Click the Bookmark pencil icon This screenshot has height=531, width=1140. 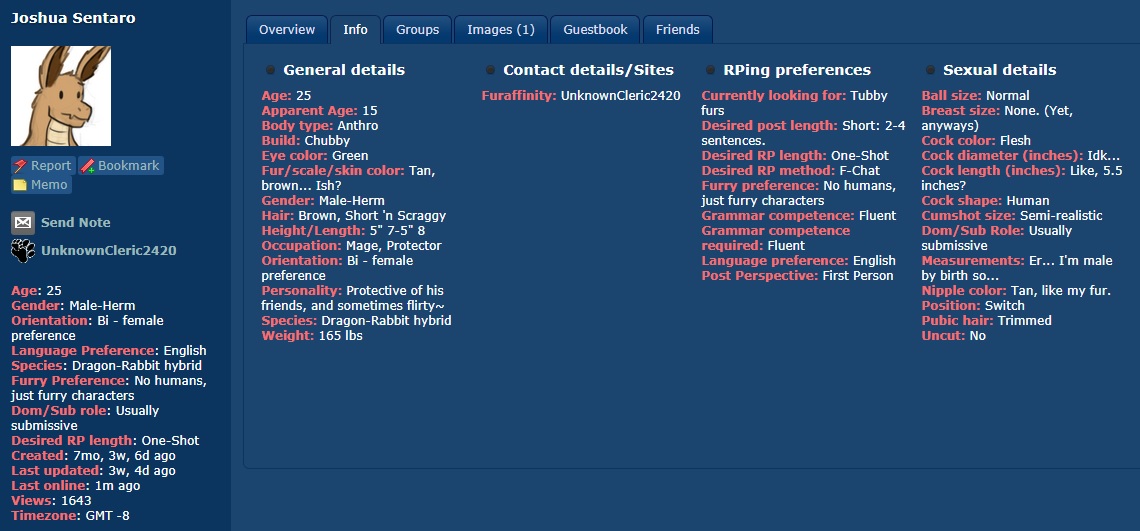(88, 166)
